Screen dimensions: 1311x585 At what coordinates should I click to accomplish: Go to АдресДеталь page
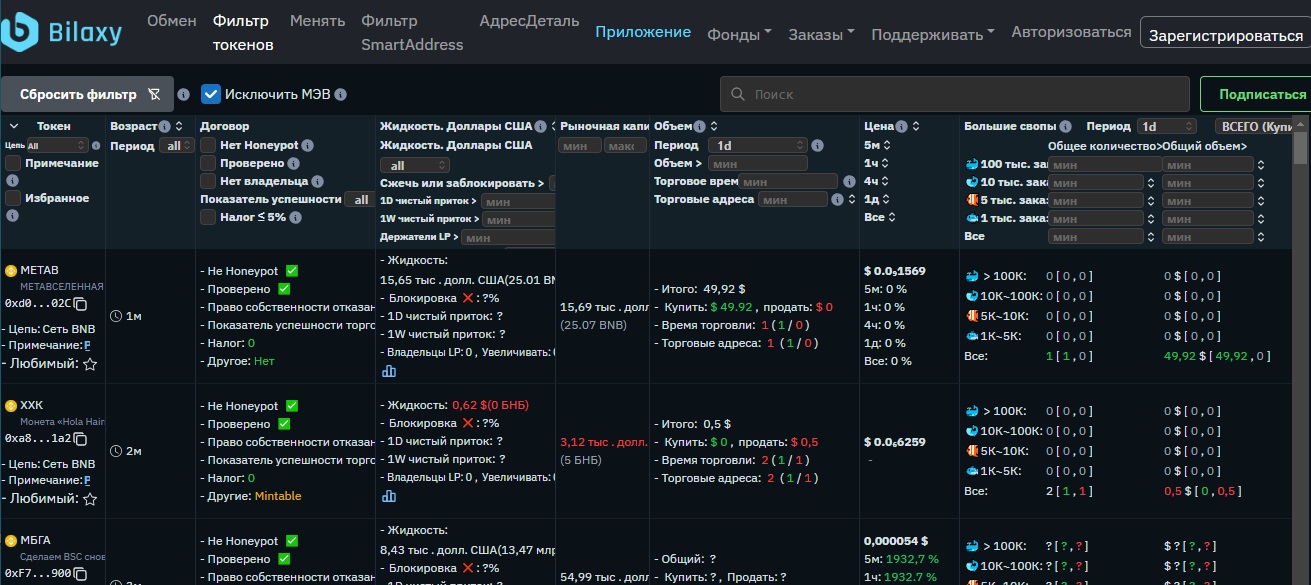pyautogui.click(x=529, y=21)
